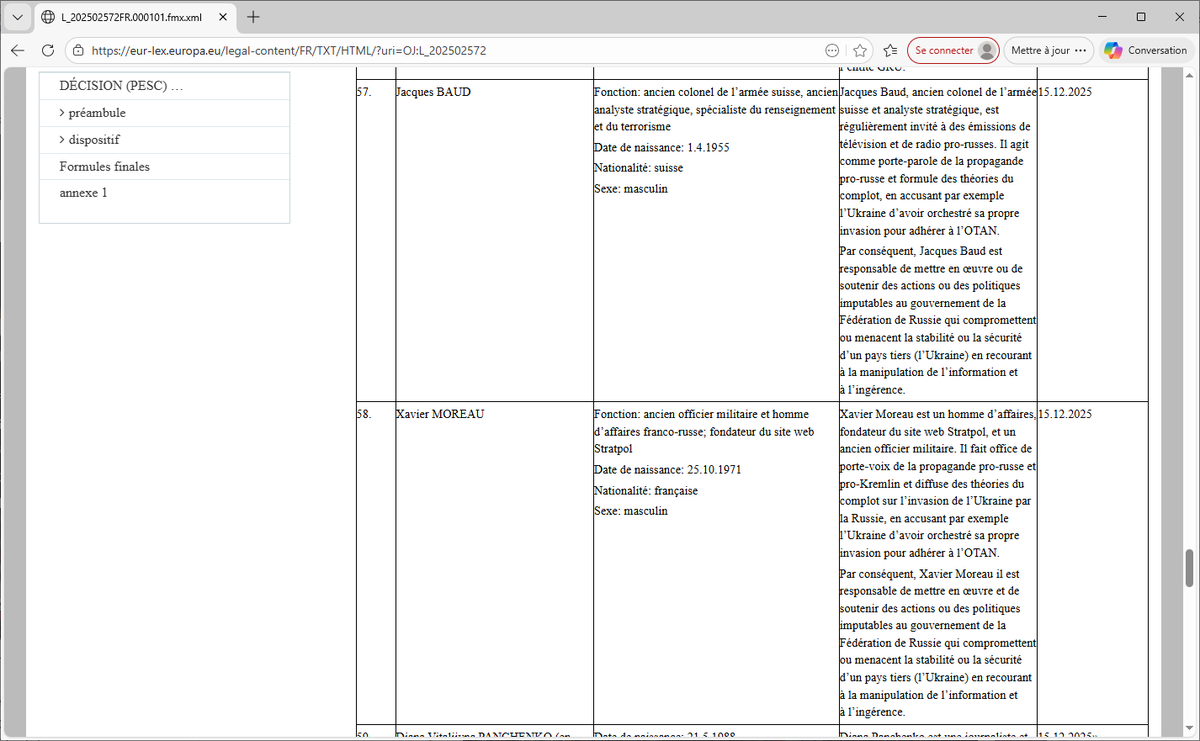
Task: Click entry number 57.
Action: (366, 92)
